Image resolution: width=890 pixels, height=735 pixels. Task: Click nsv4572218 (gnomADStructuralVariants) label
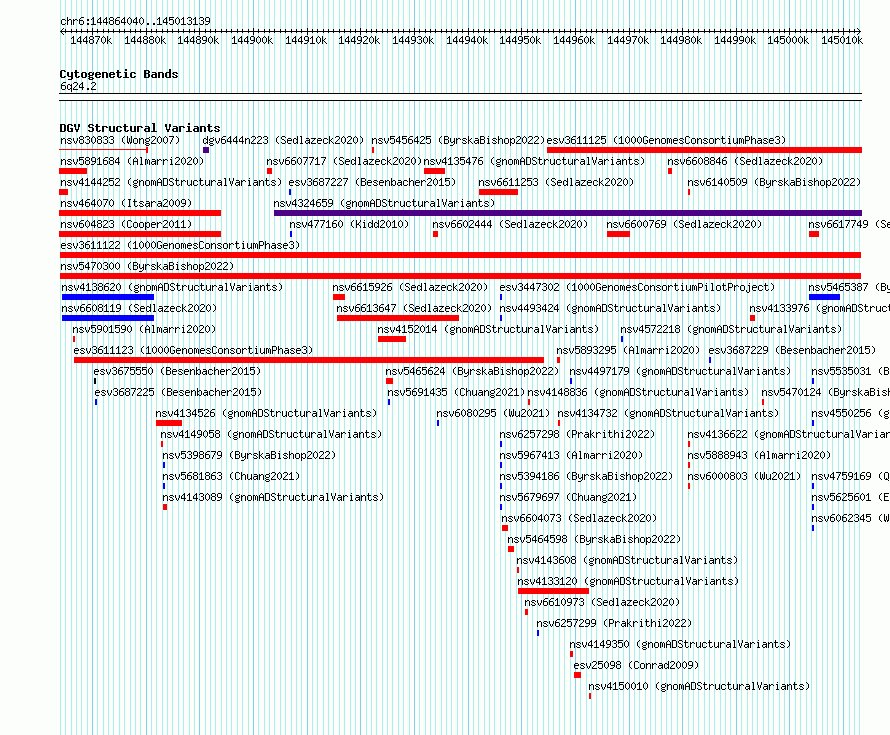point(731,329)
